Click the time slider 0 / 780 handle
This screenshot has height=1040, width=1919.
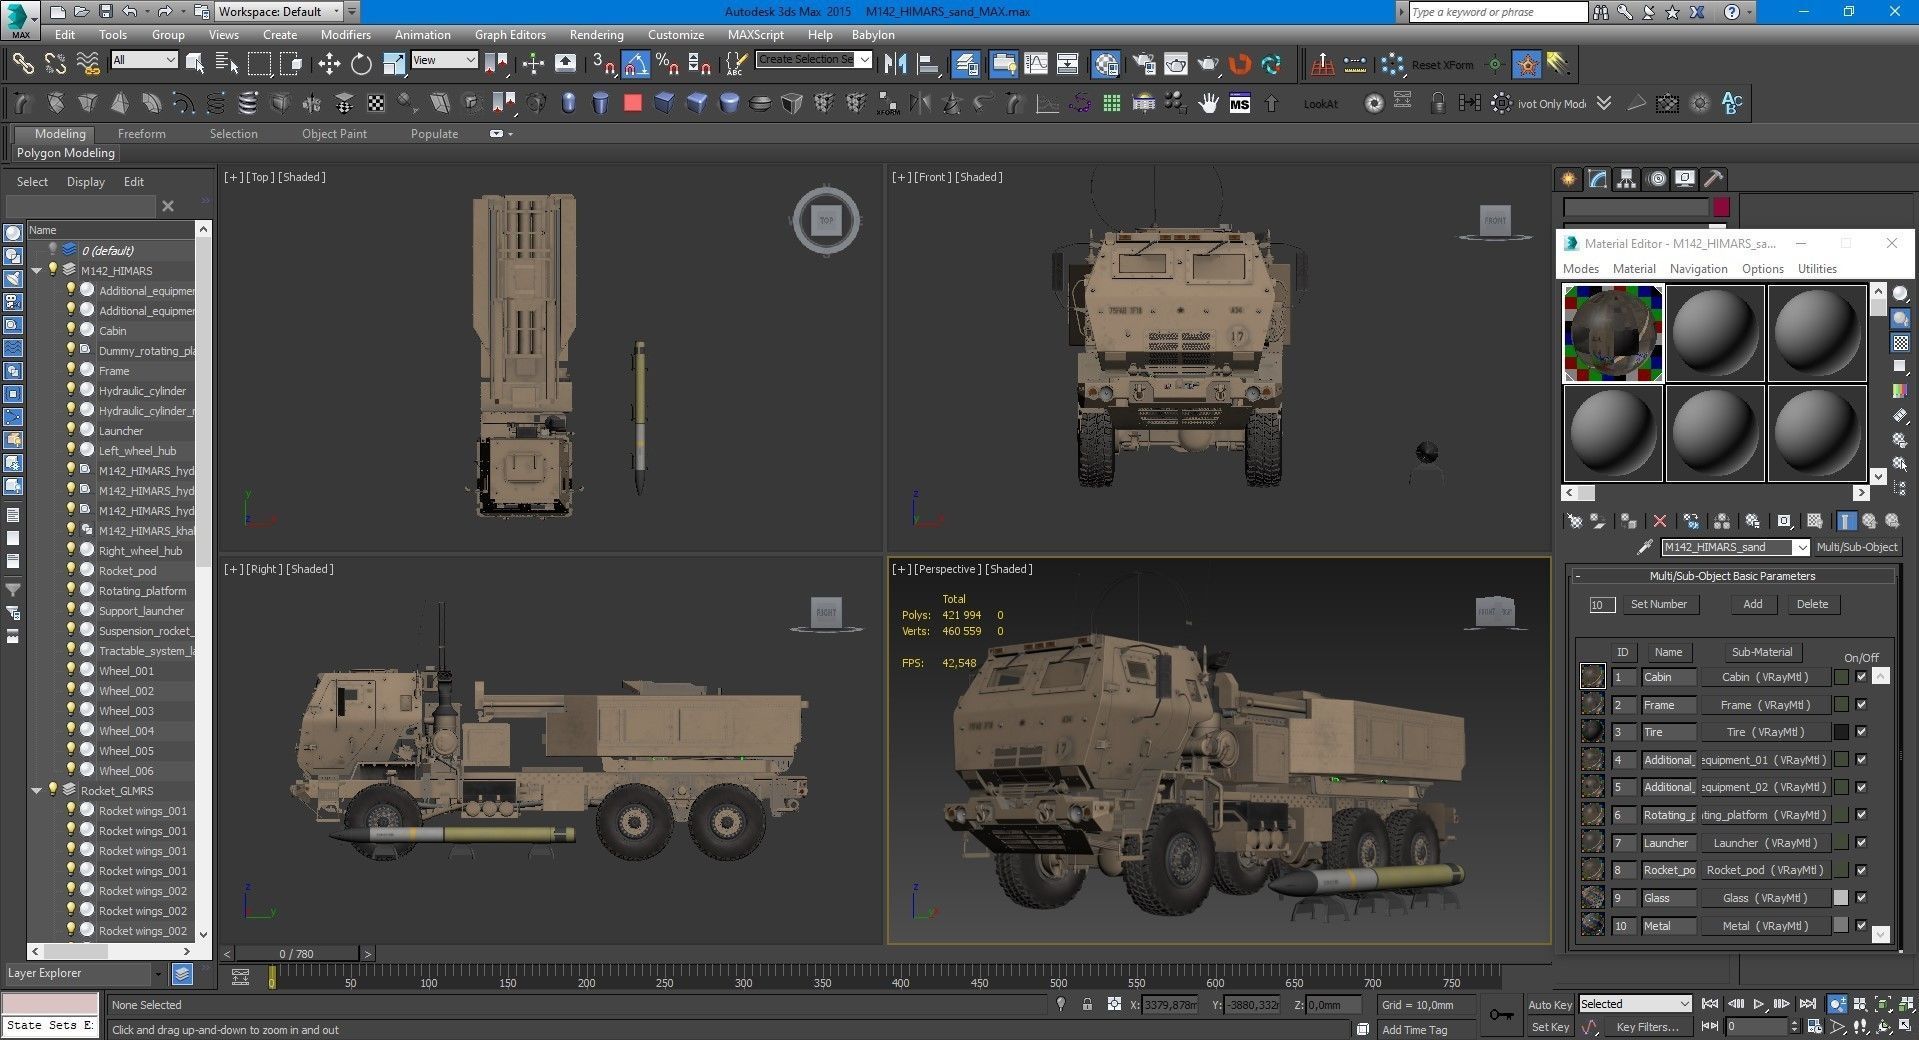click(x=296, y=954)
